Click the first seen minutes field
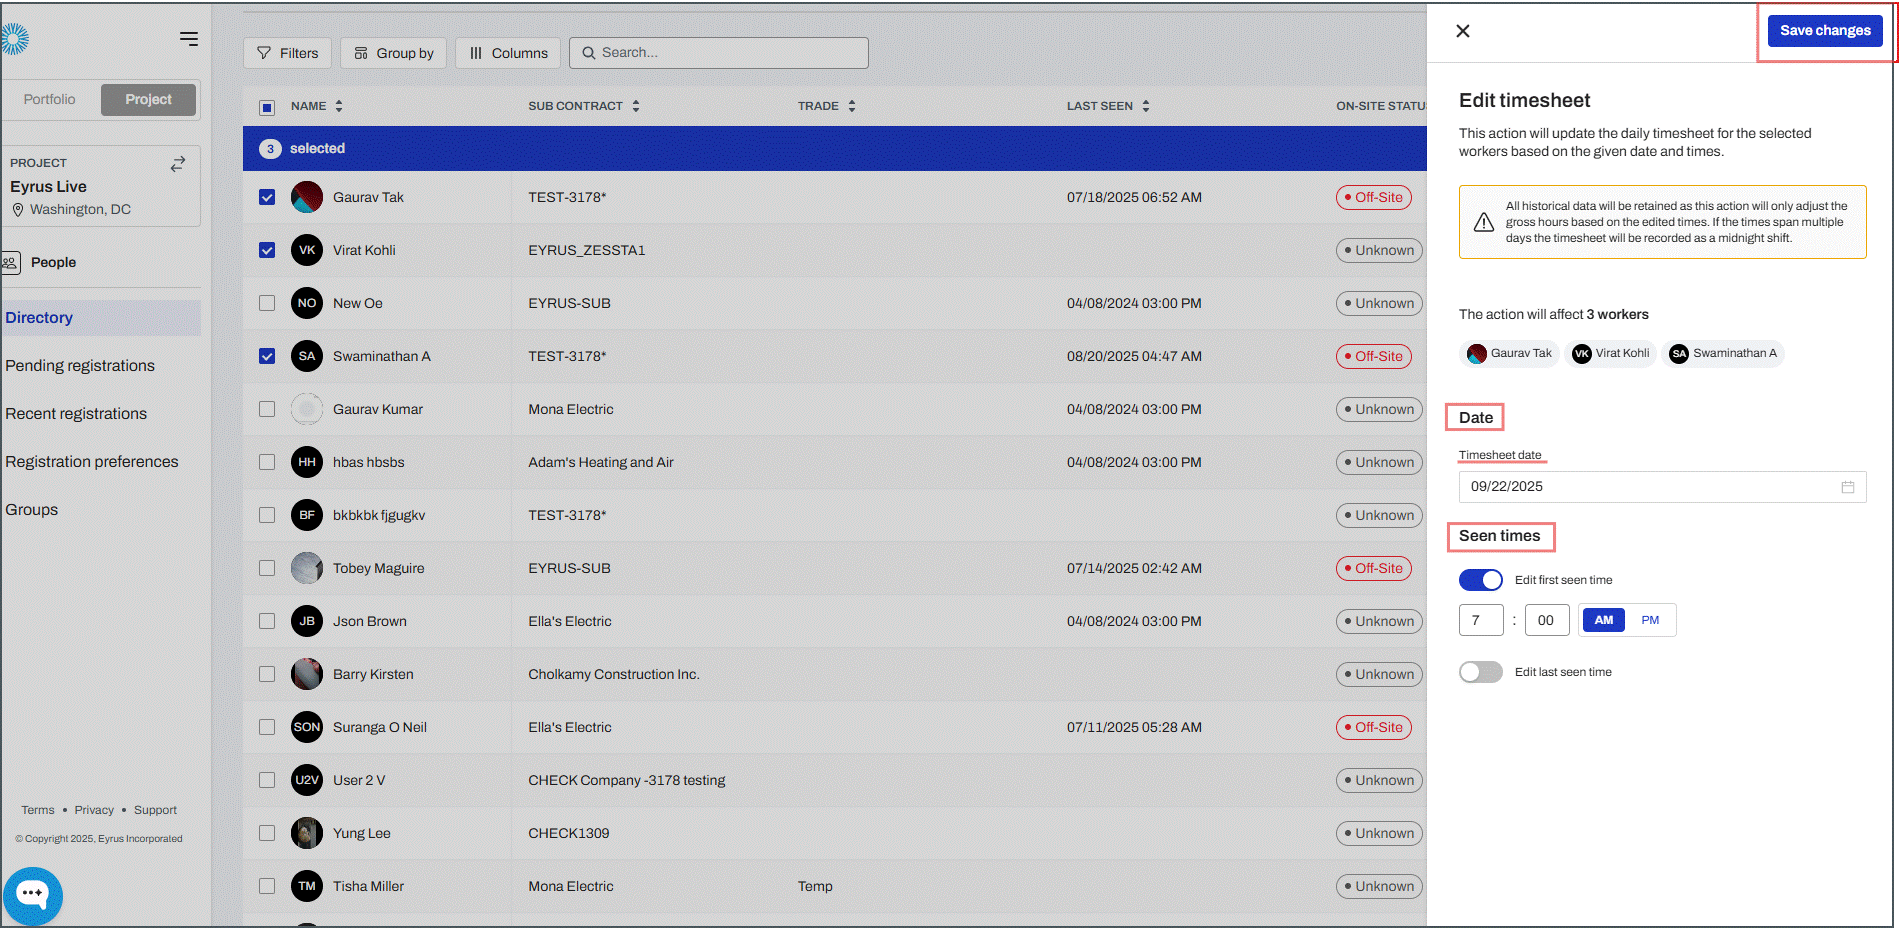 (x=1547, y=620)
